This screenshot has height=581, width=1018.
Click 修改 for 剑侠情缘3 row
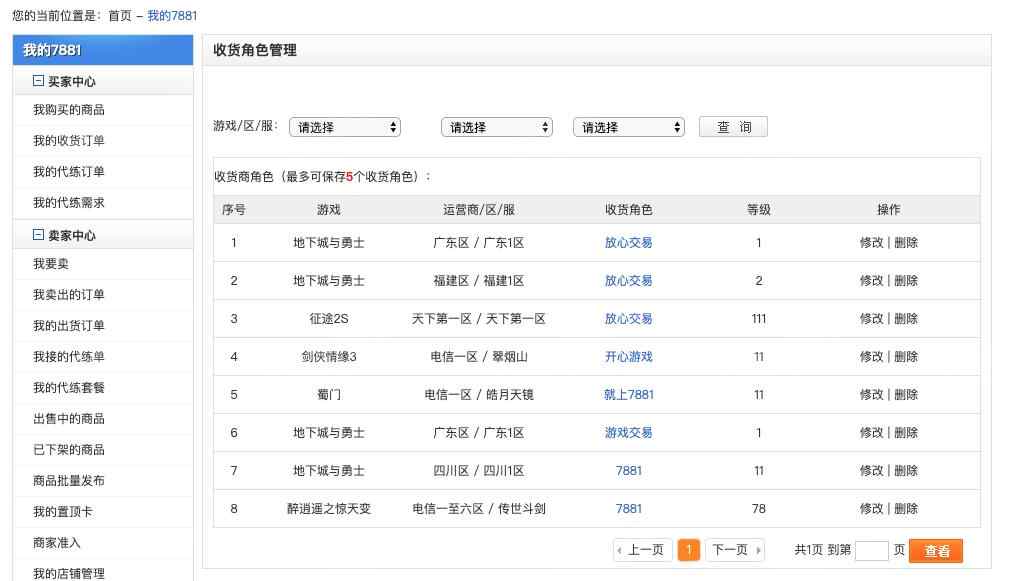pos(871,357)
